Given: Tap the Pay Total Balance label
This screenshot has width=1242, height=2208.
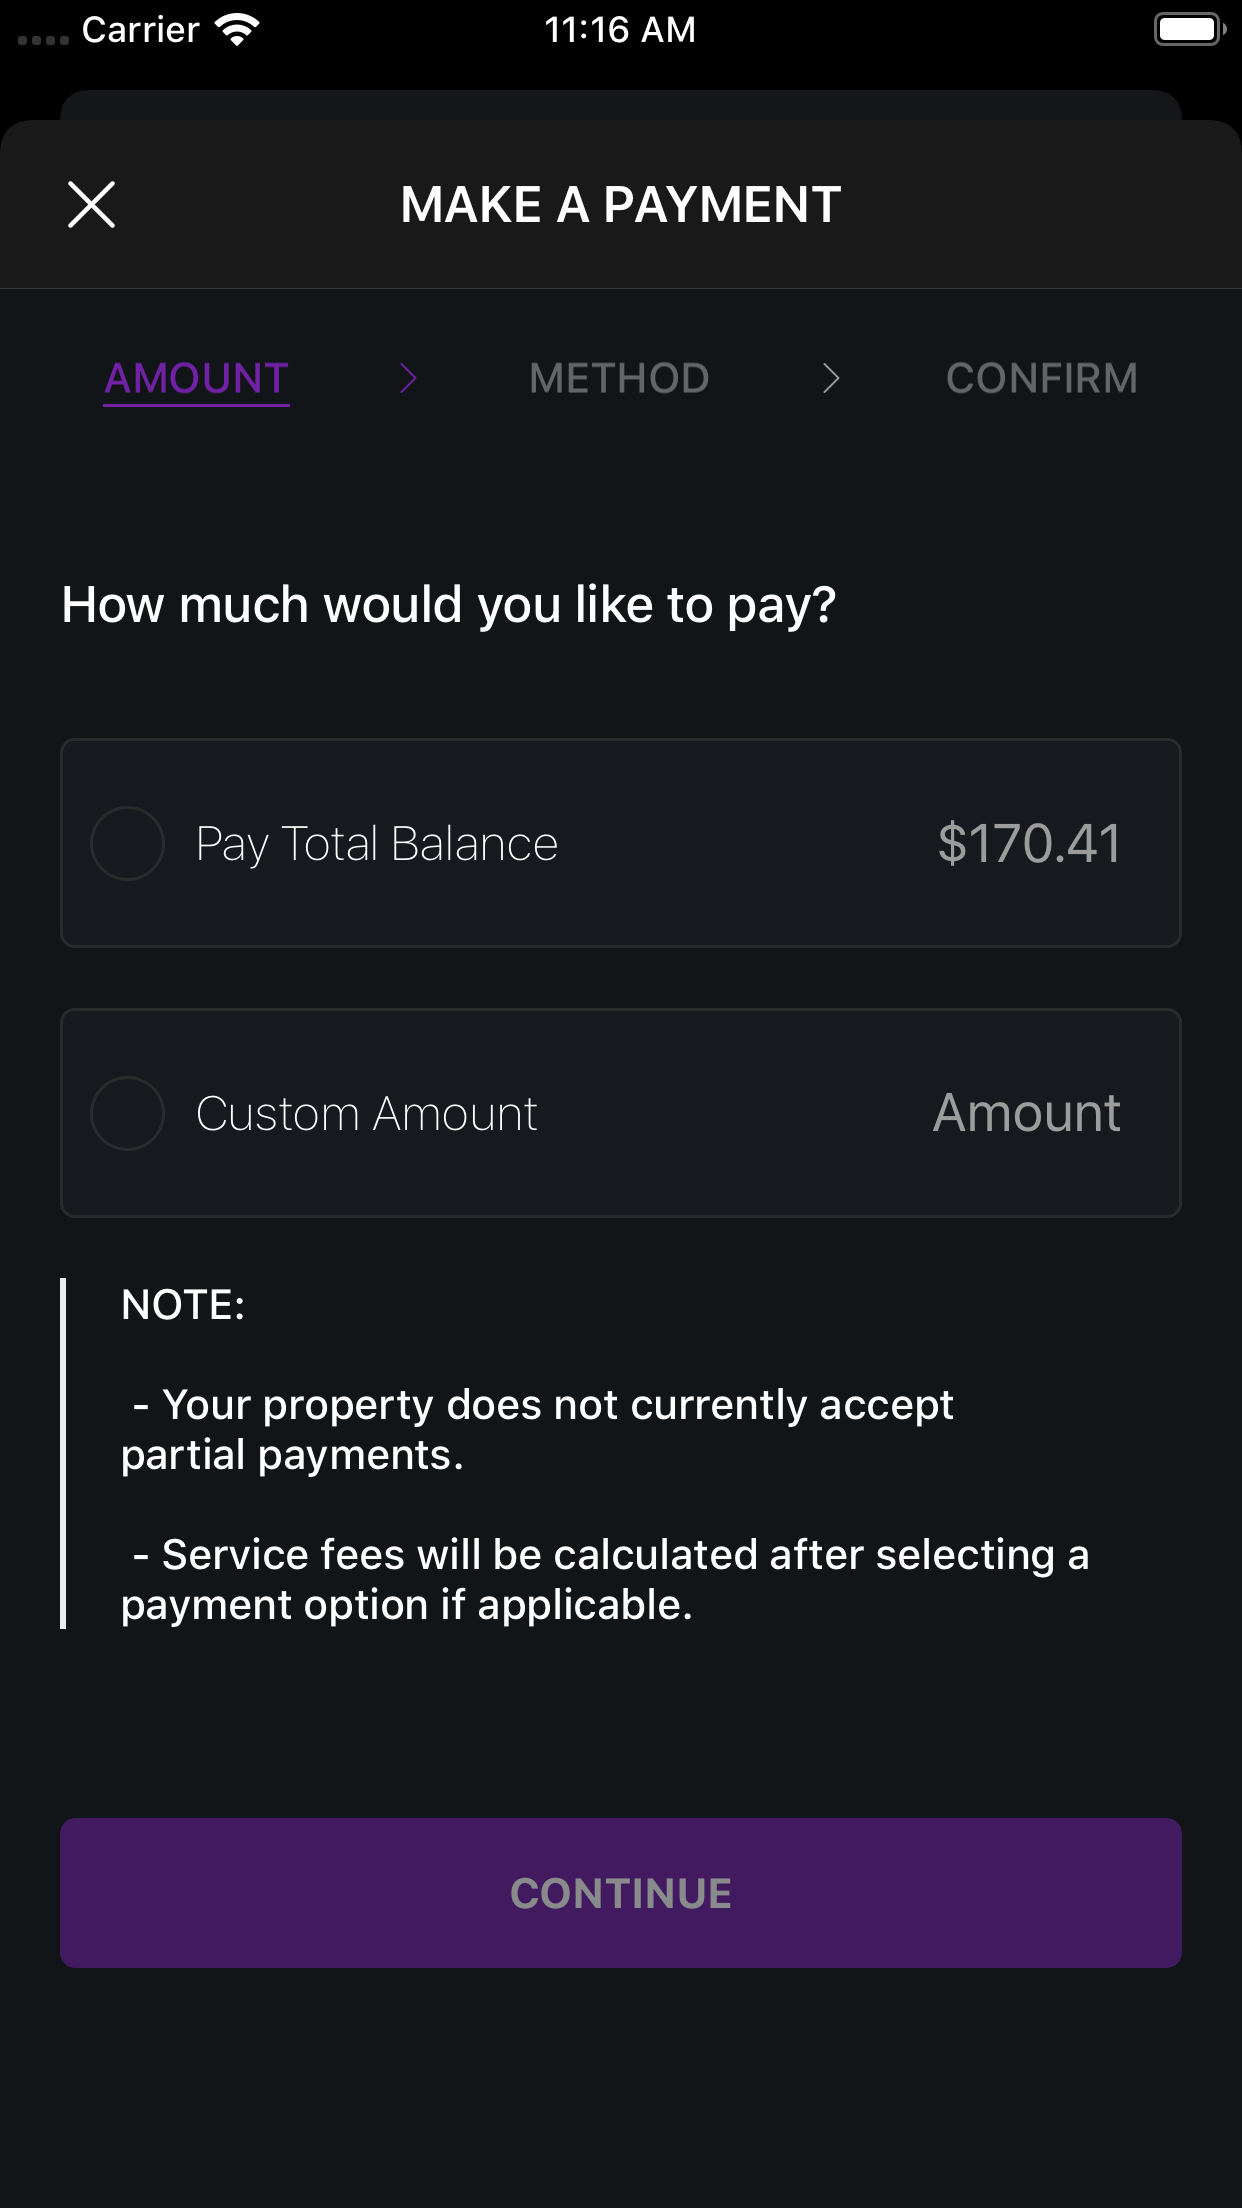Looking at the screenshot, I should point(377,843).
